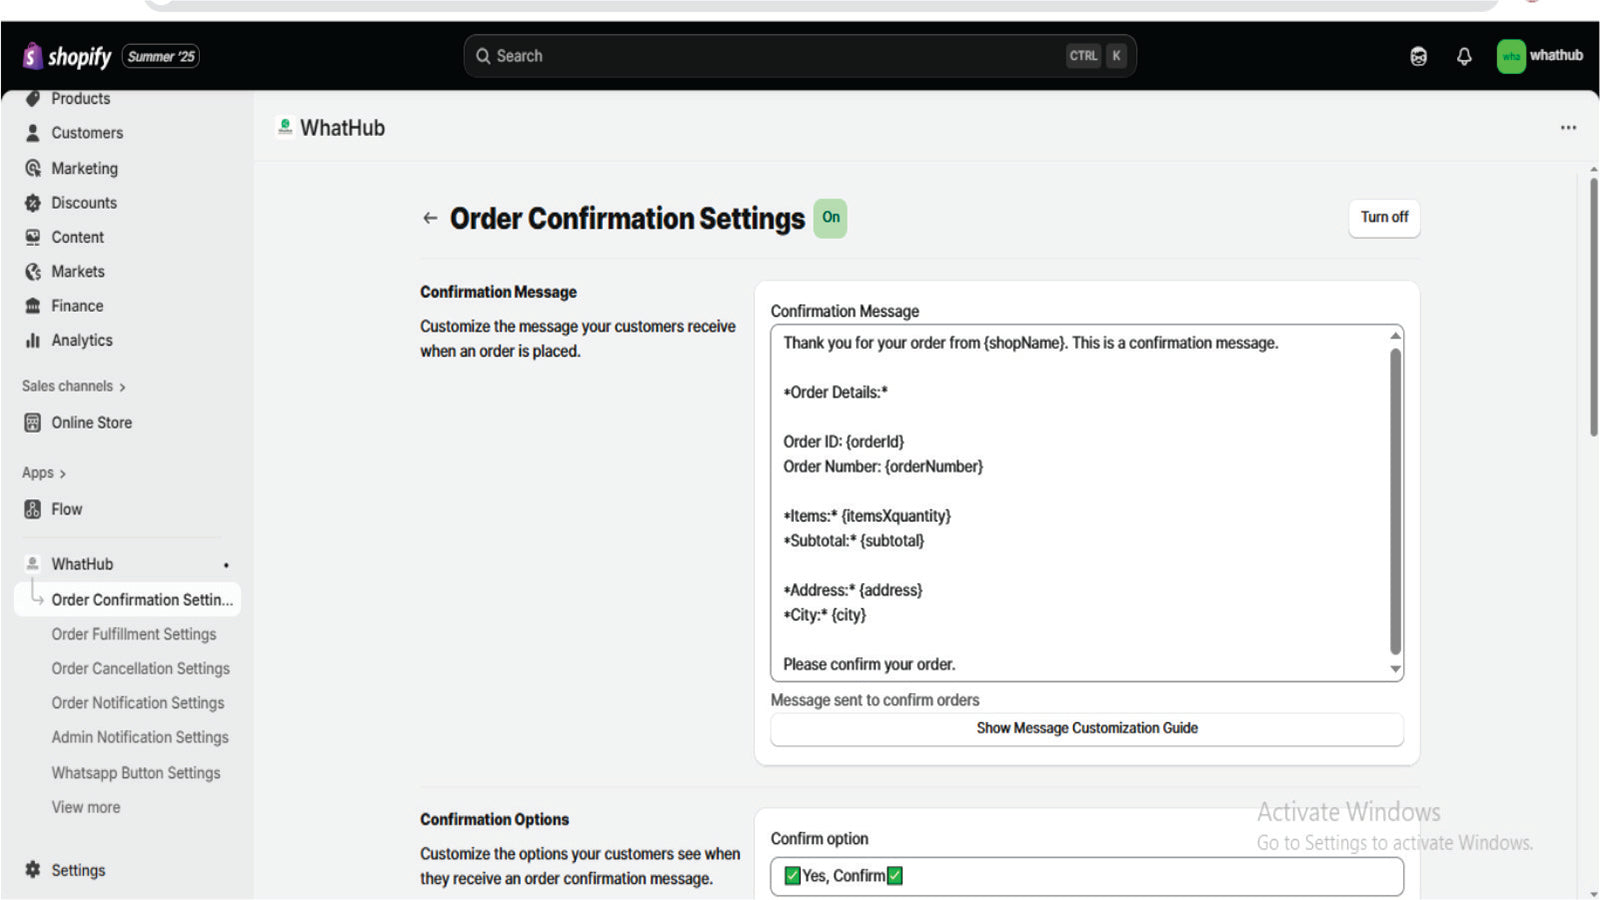
Task: Open Whatsapp Button Settings page
Action: pyautogui.click(x=136, y=773)
